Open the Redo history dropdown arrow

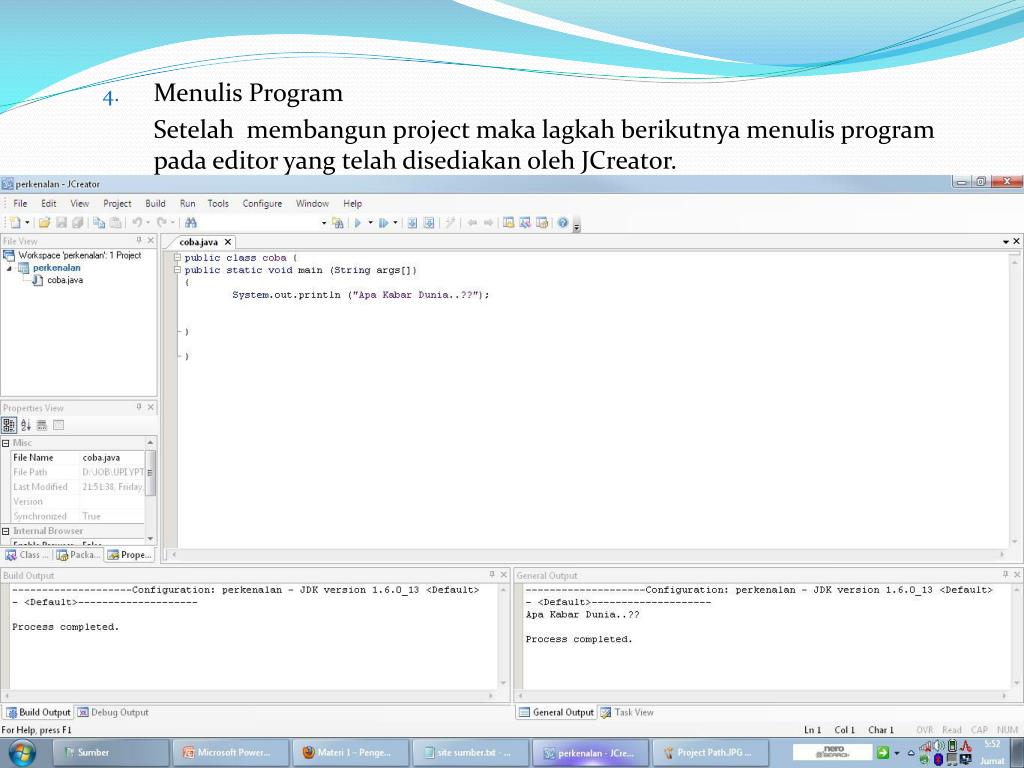173,223
